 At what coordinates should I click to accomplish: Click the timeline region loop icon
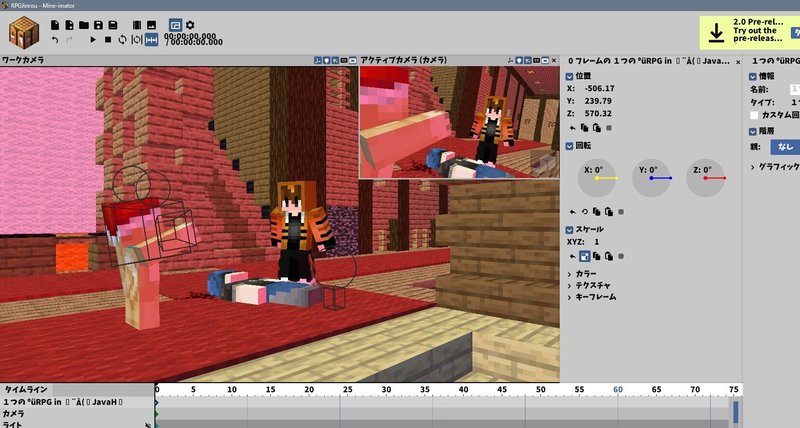point(137,40)
